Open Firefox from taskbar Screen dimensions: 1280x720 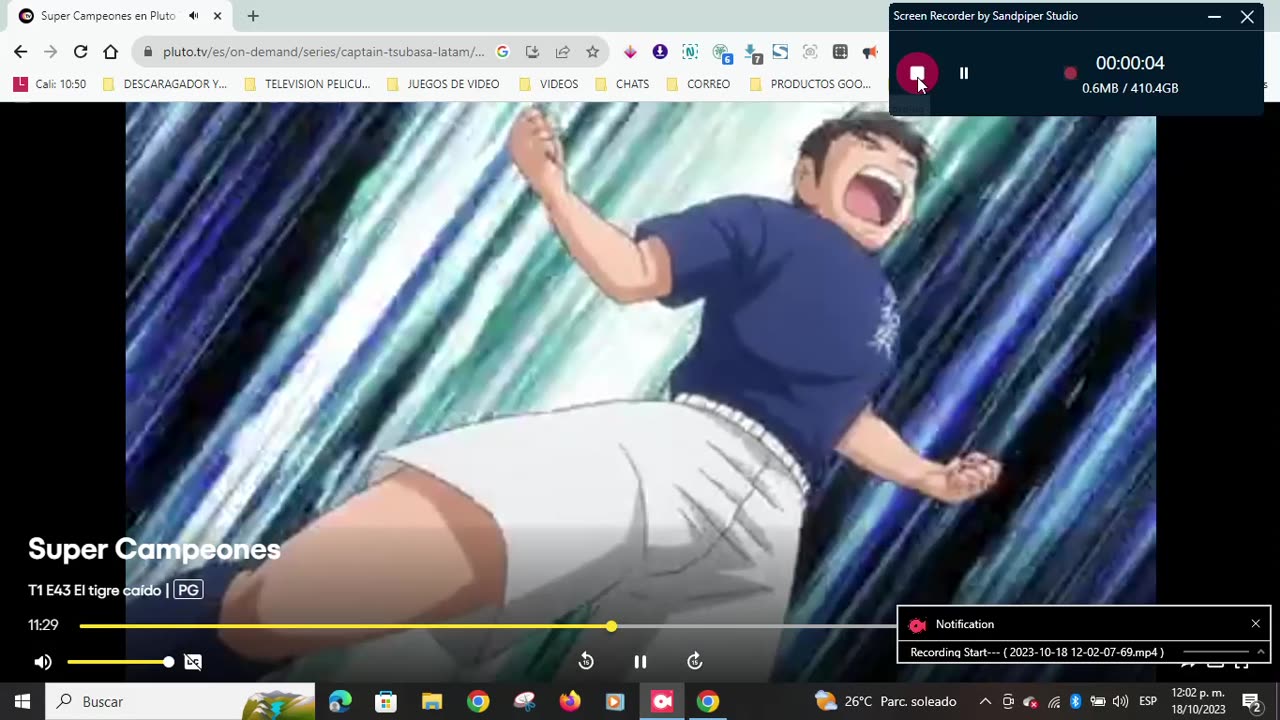click(570, 701)
